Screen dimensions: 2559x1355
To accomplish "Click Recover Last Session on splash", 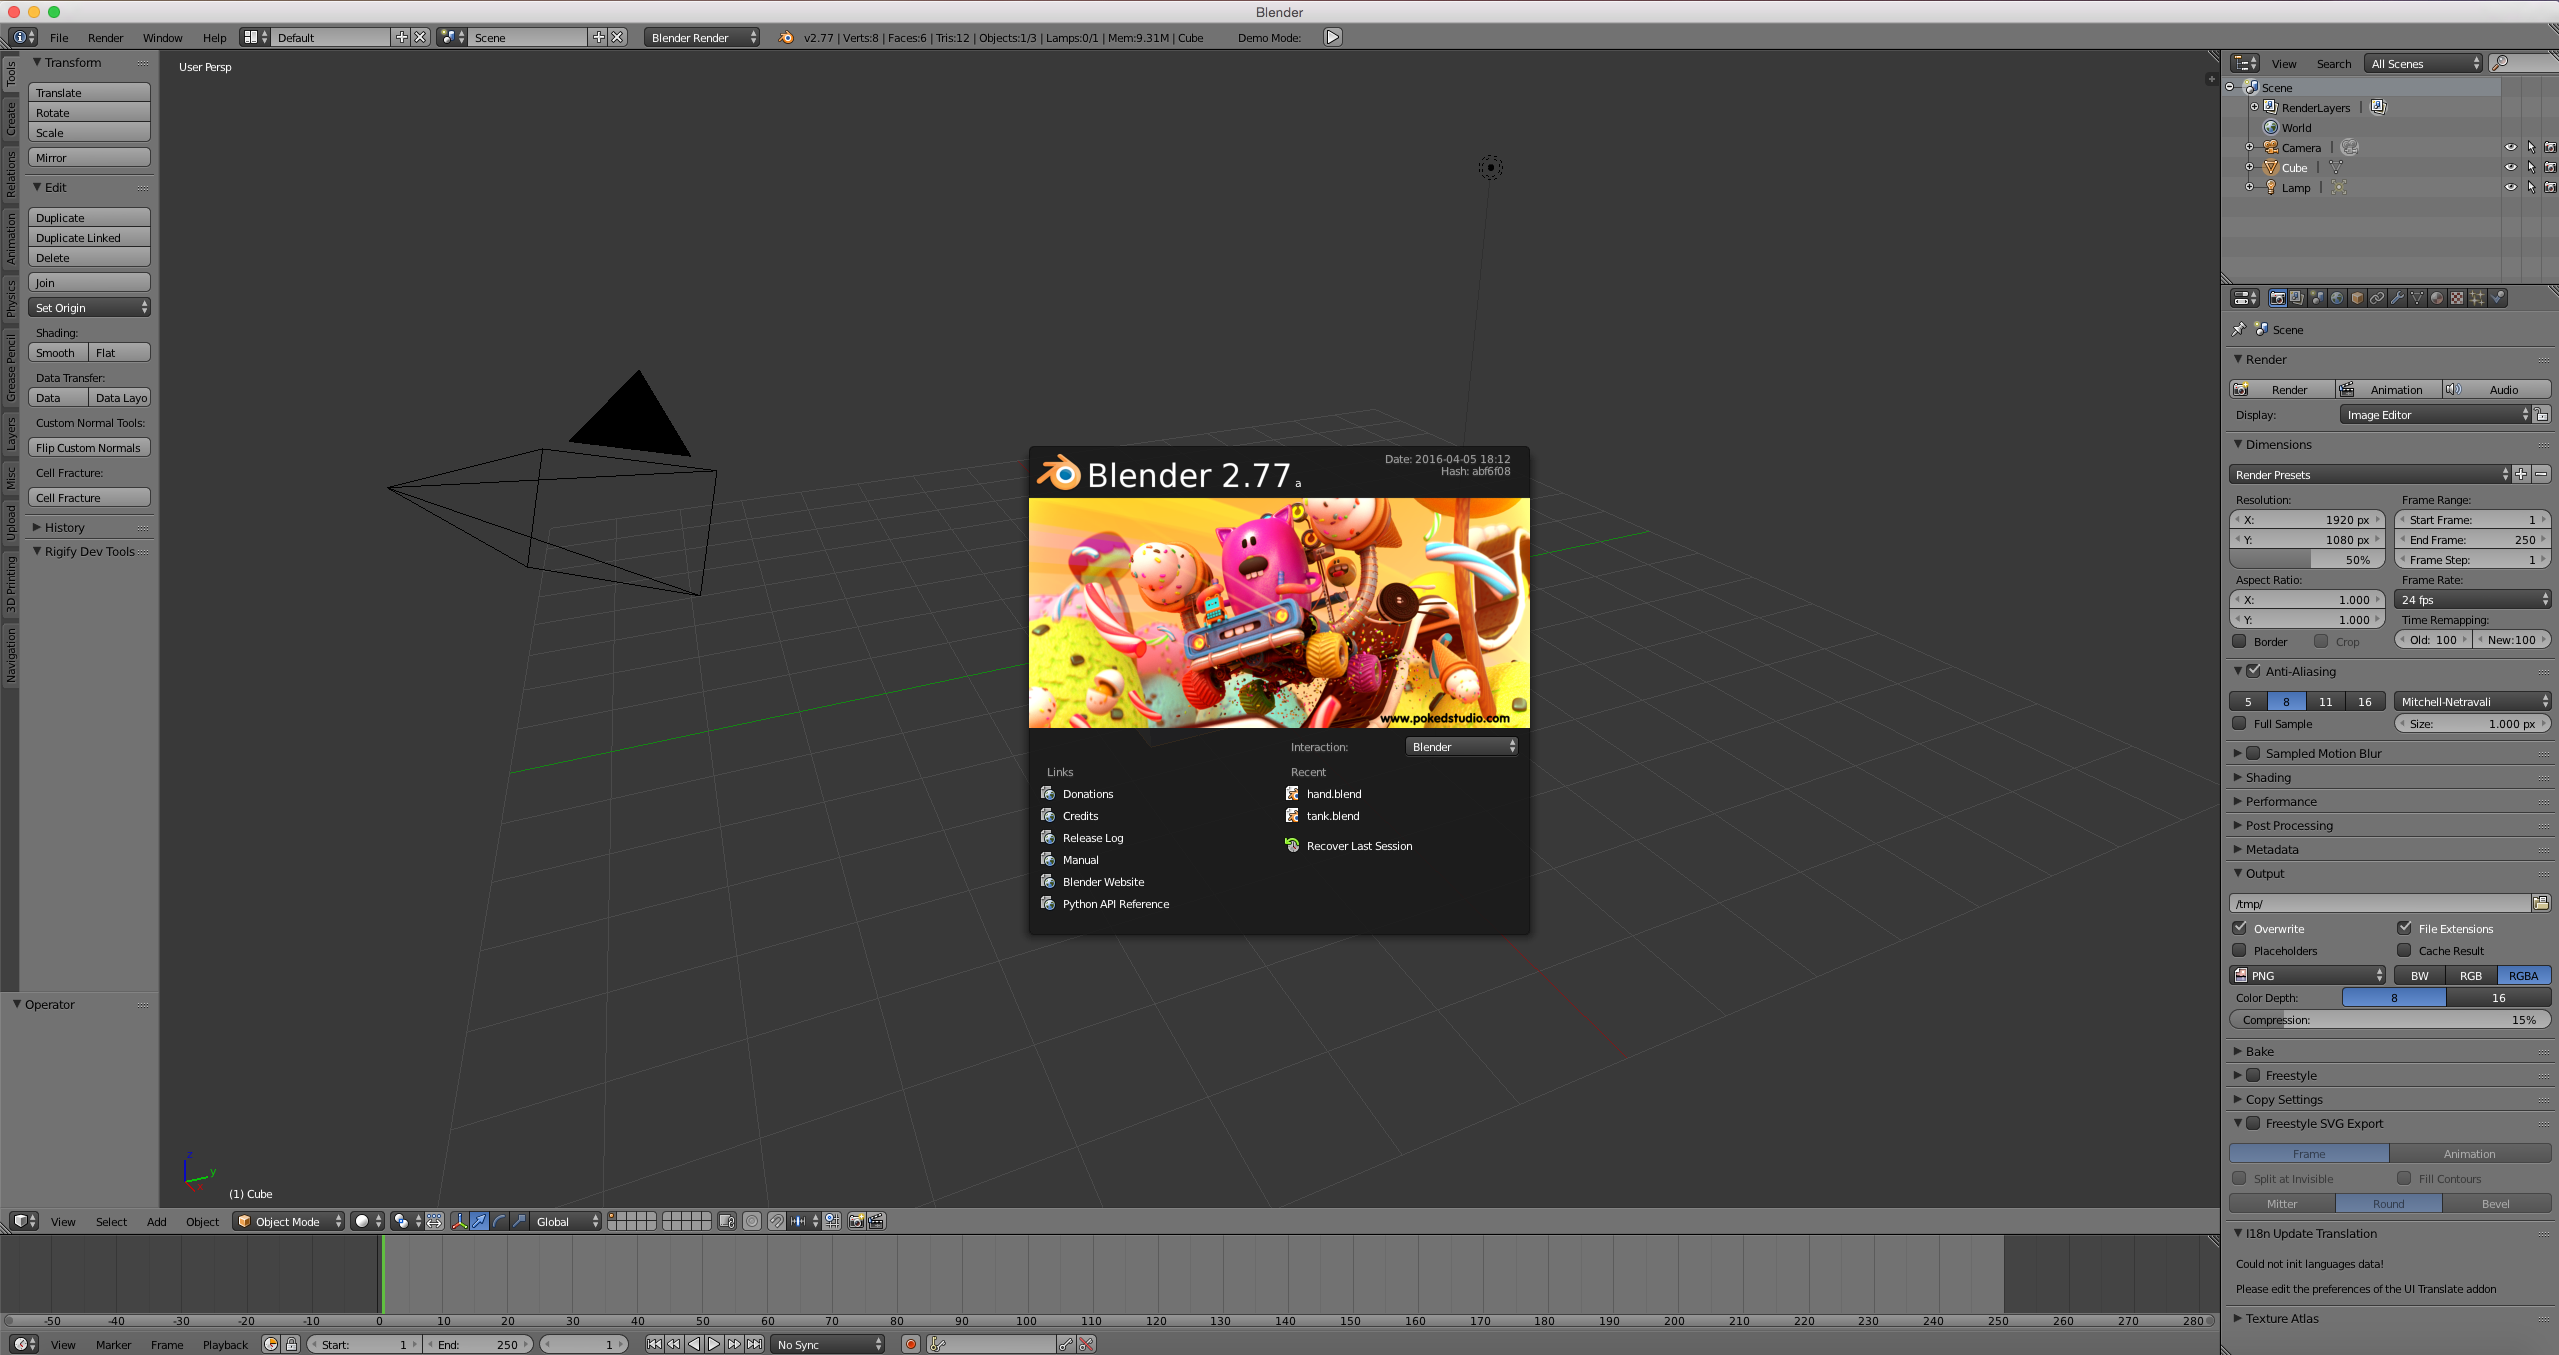I will point(1359,845).
